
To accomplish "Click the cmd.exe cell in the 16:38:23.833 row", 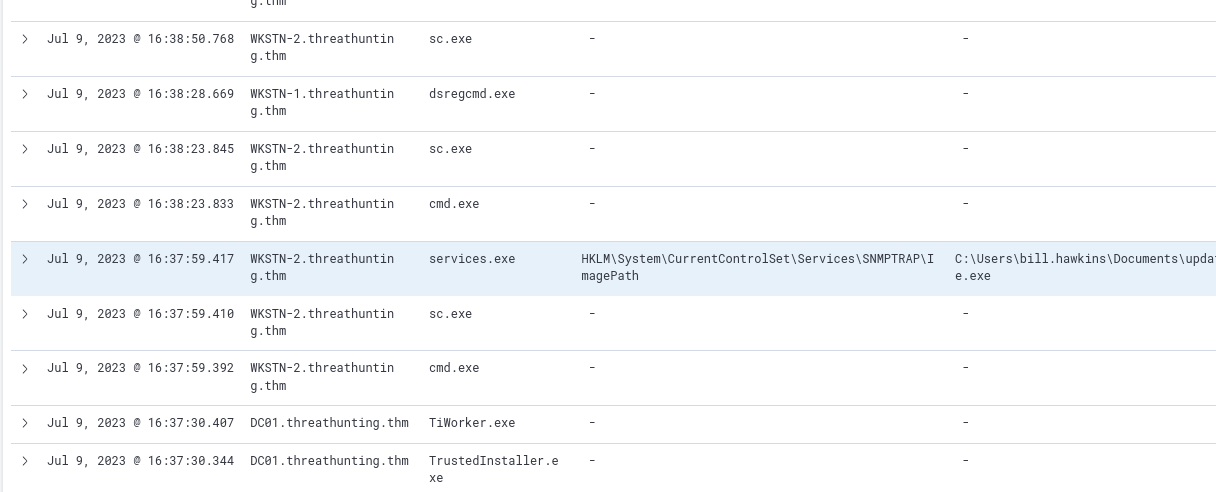I will pos(454,204).
